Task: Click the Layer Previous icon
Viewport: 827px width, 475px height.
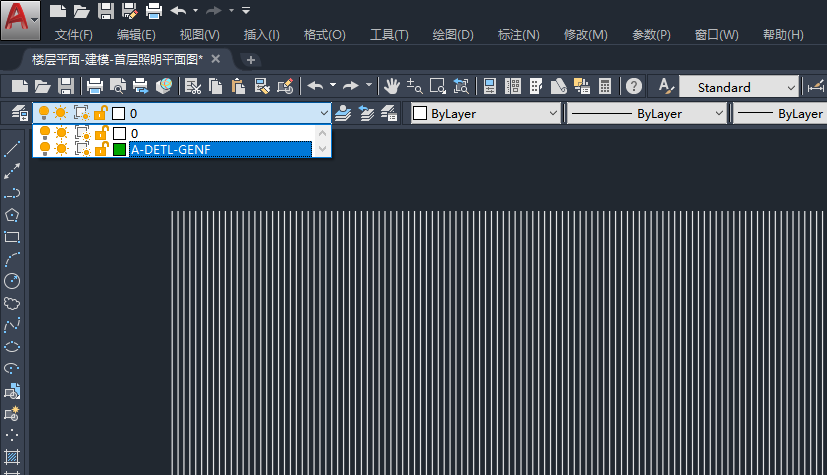Action: click(366, 113)
